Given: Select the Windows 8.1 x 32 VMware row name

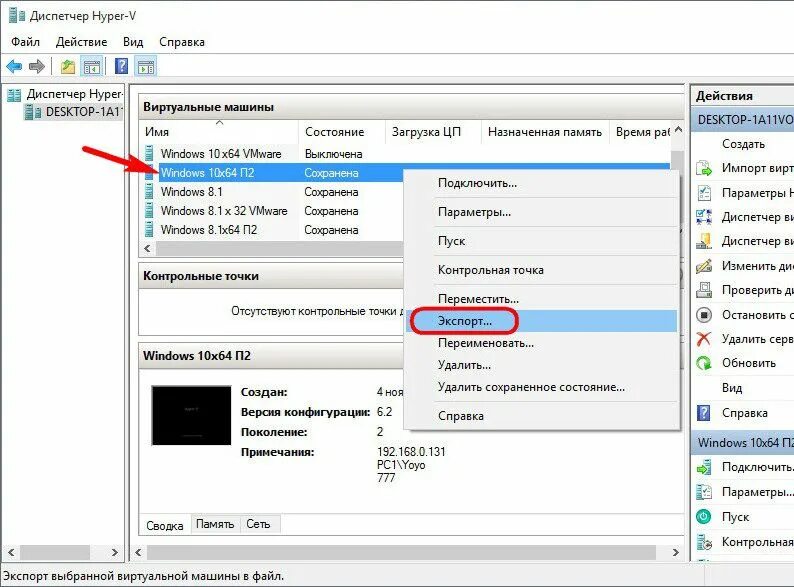Looking at the screenshot, I should pyautogui.click(x=224, y=211).
